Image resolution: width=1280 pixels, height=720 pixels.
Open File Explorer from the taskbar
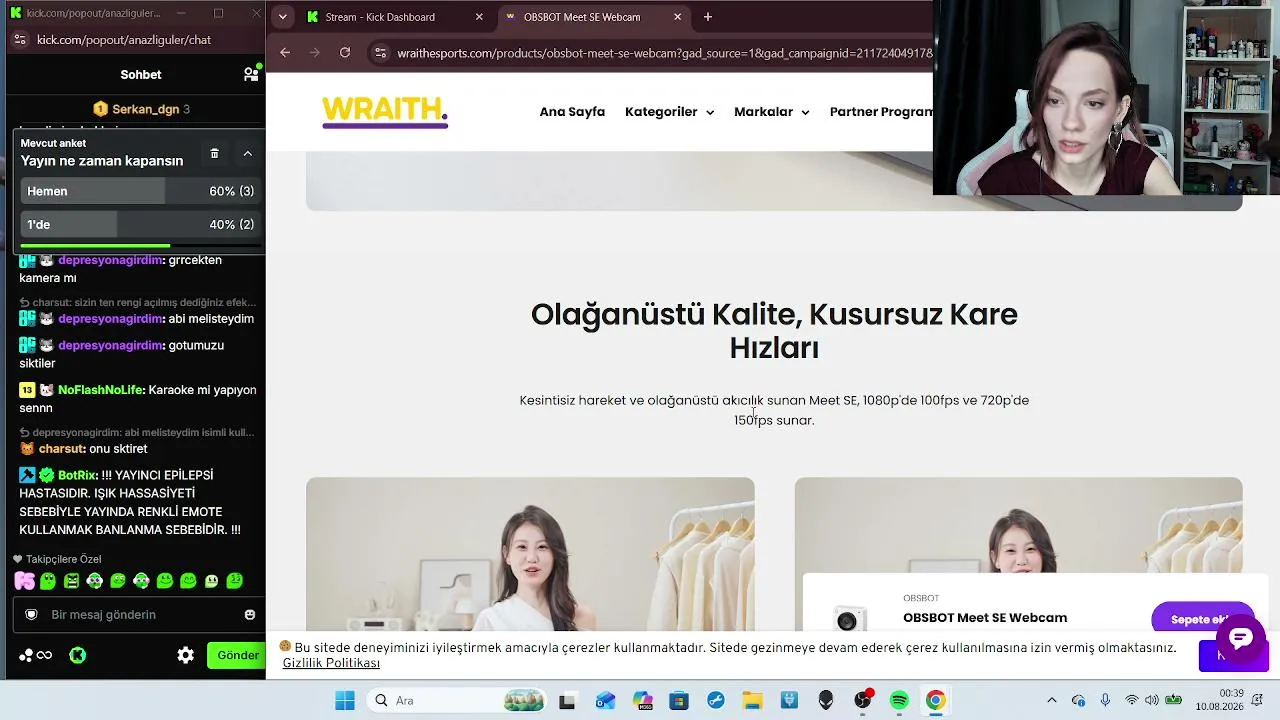(752, 701)
